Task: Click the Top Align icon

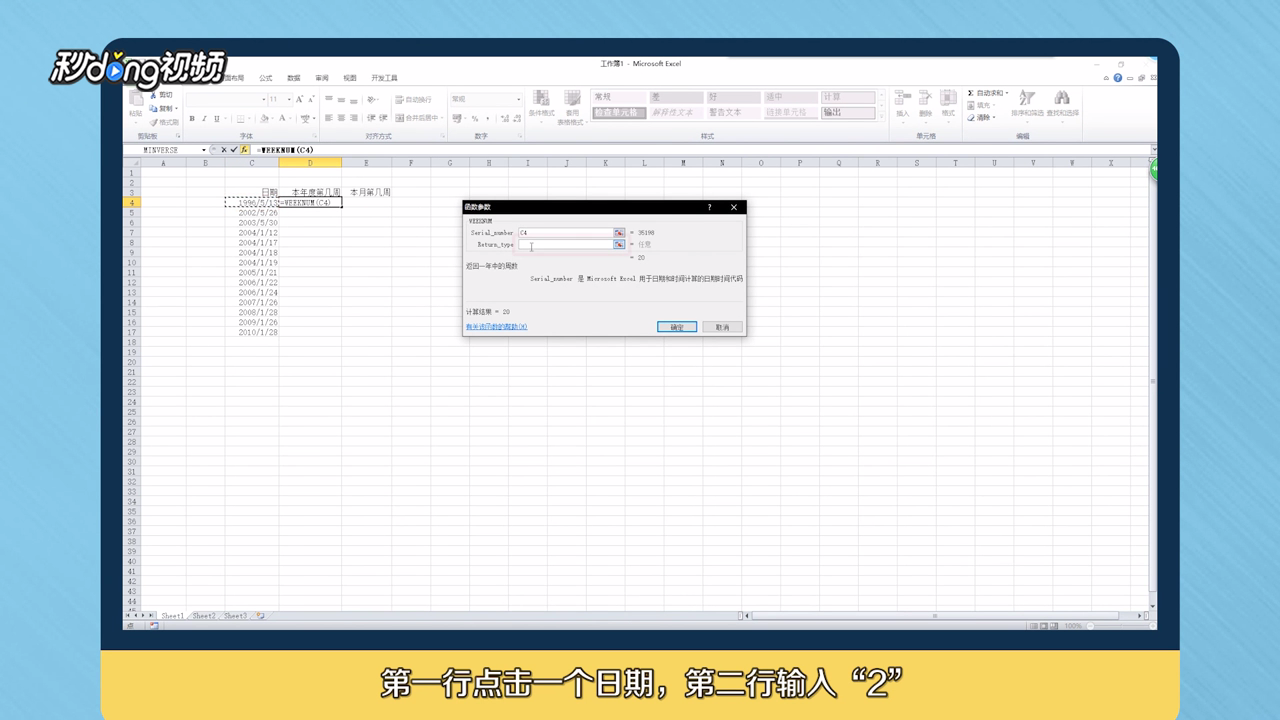Action: [328, 100]
